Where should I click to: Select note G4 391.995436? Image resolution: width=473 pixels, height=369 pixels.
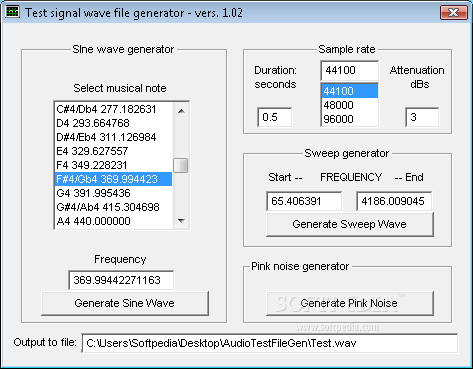click(113, 193)
